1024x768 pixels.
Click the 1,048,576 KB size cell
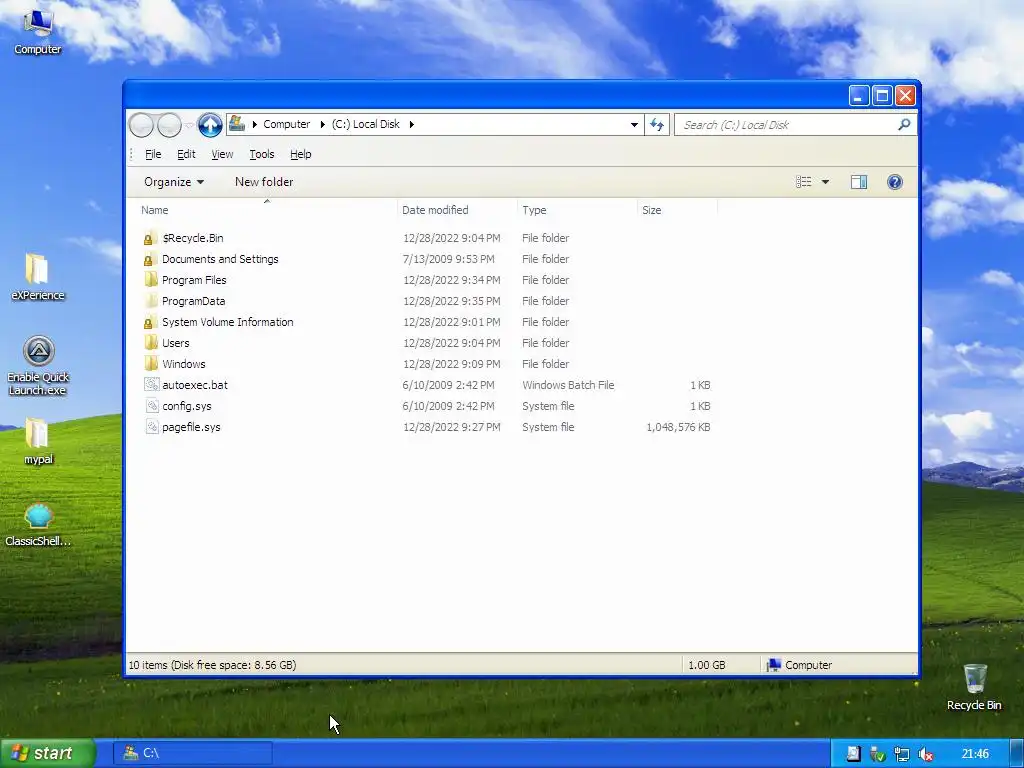(678, 427)
